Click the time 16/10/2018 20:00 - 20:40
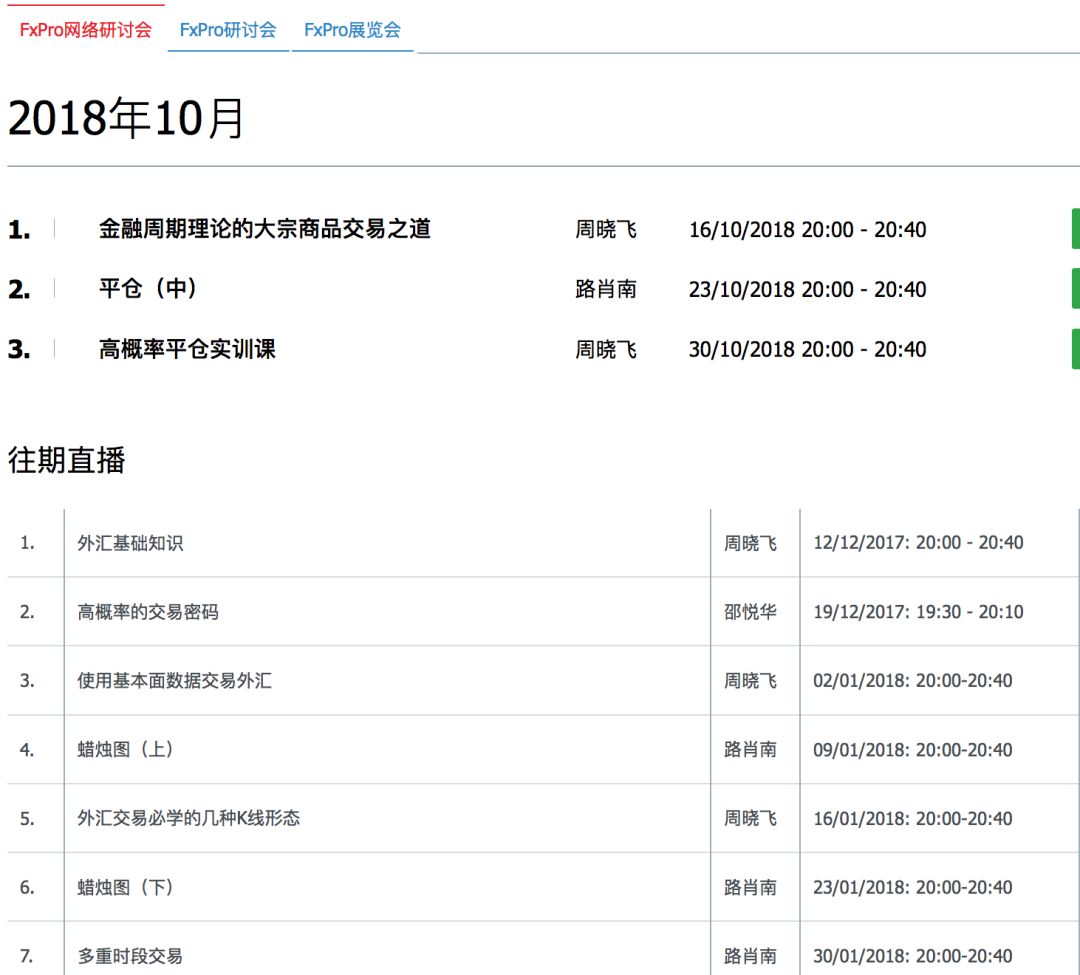The image size is (1080, 975). pos(807,229)
